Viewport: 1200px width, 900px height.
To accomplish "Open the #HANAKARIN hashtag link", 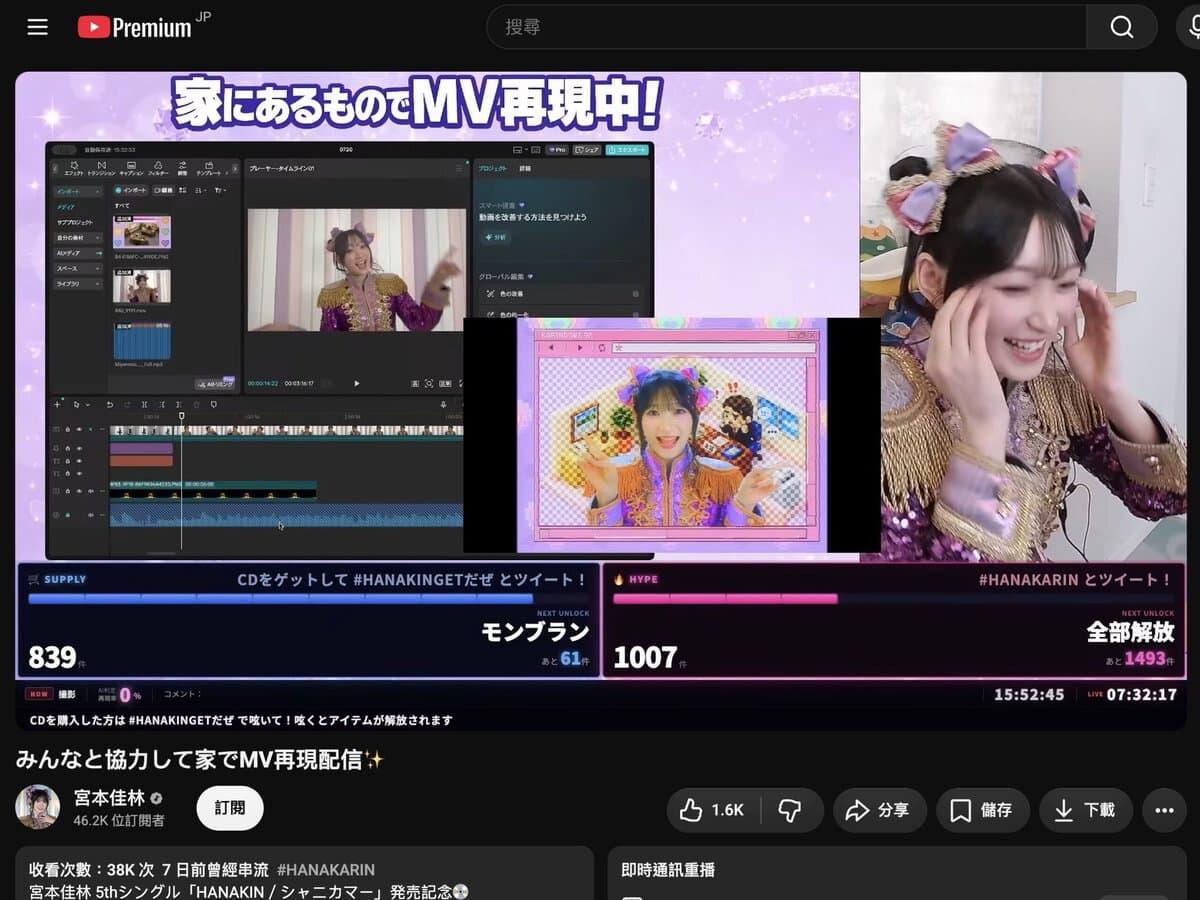I will pyautogui.click(x=326, y=870).
